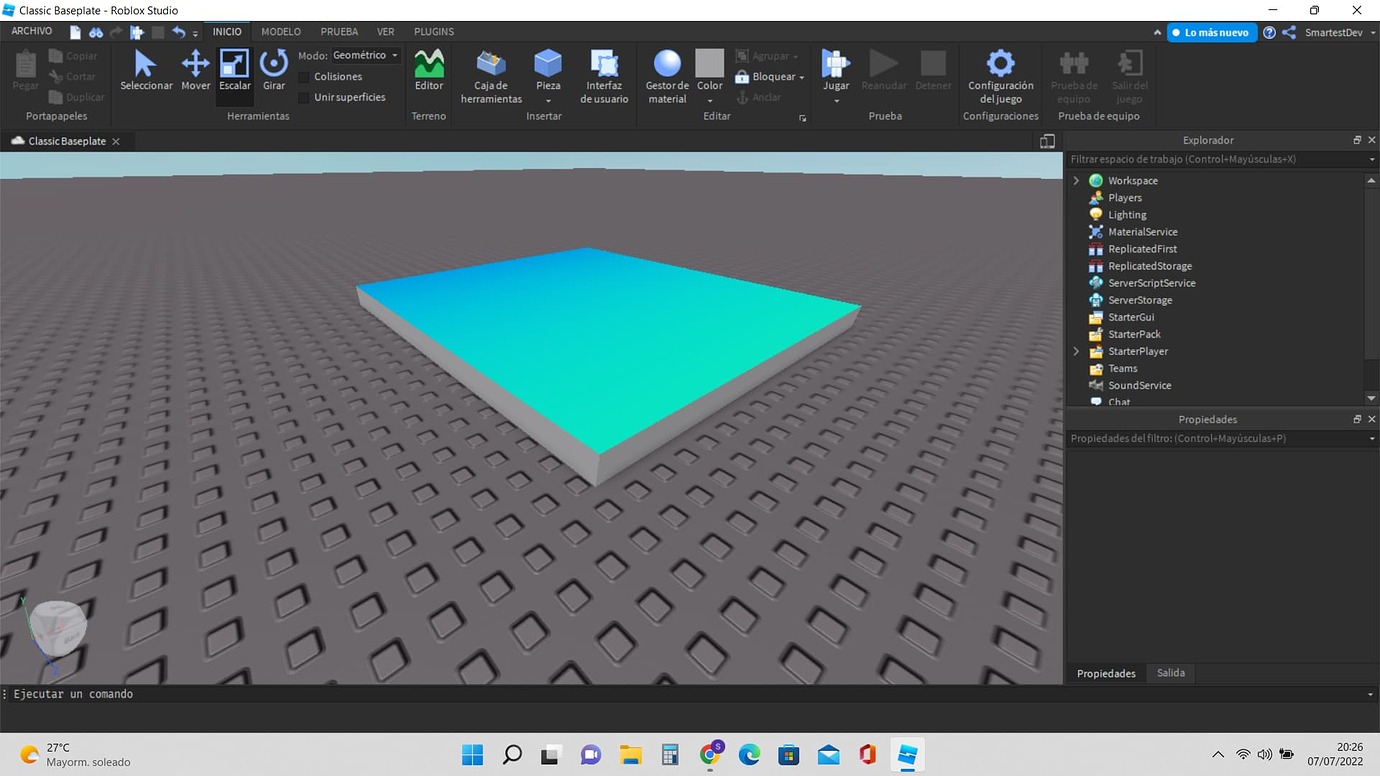Expand Workspace in the Explorador
The height and width of the screenshot is (776, 1380).
(x=1076, y=180)
